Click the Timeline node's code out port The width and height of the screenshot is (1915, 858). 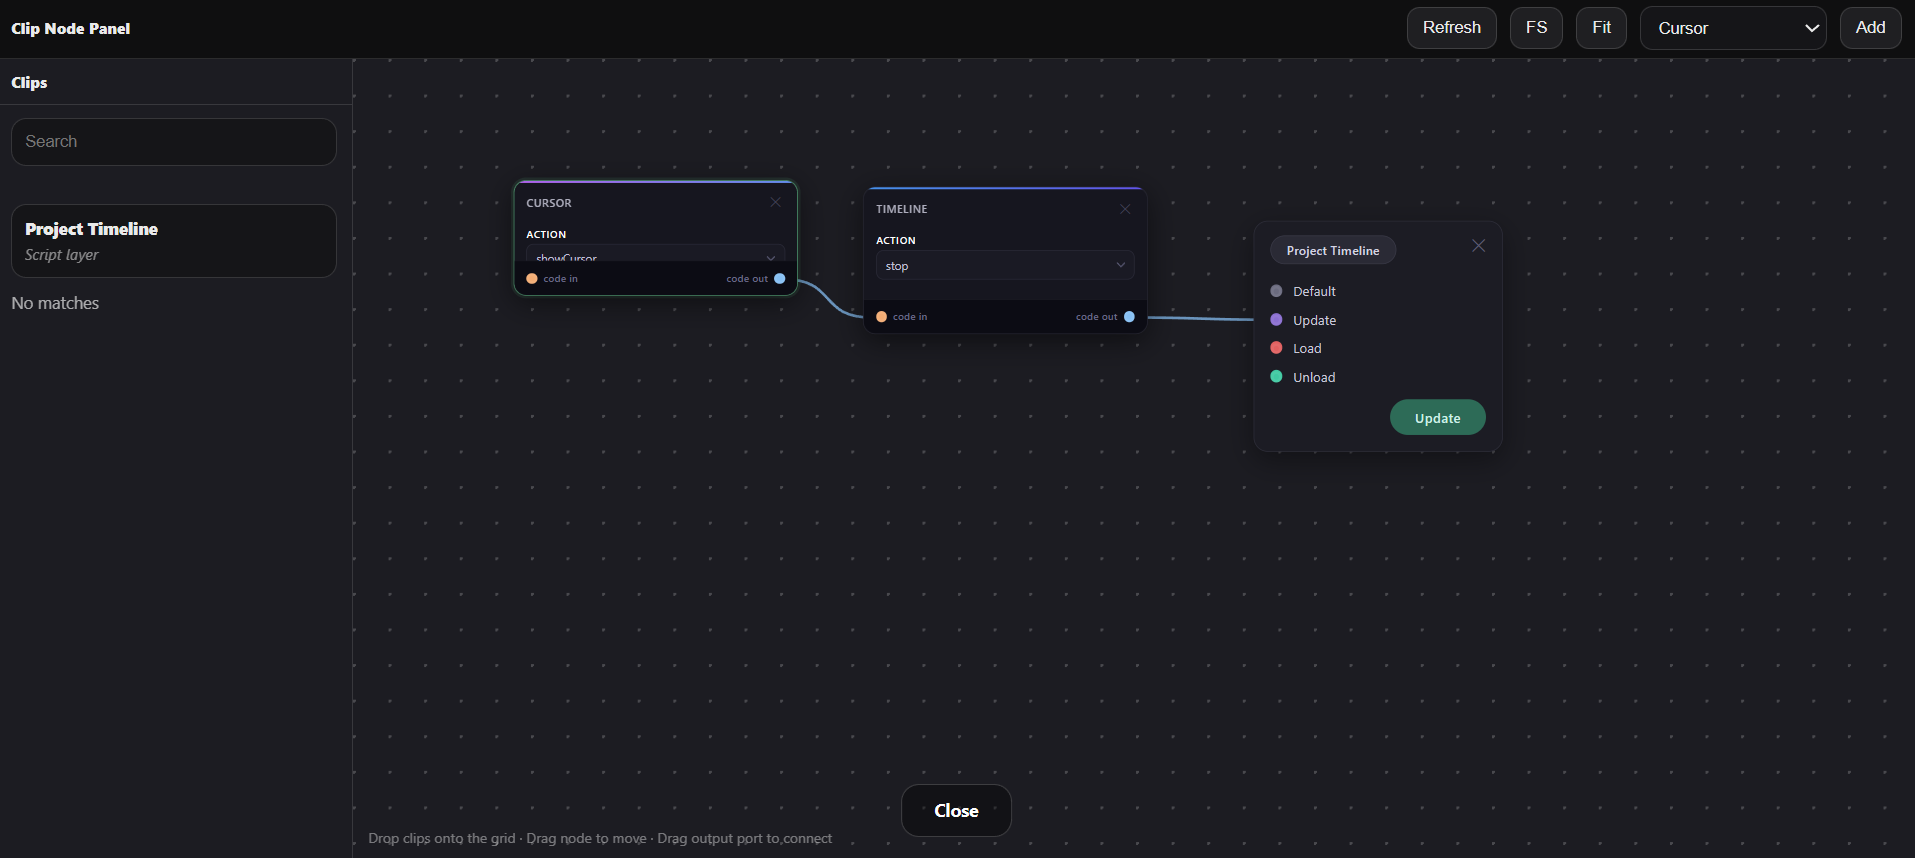pyautogui.click(x=1129, y=317)
